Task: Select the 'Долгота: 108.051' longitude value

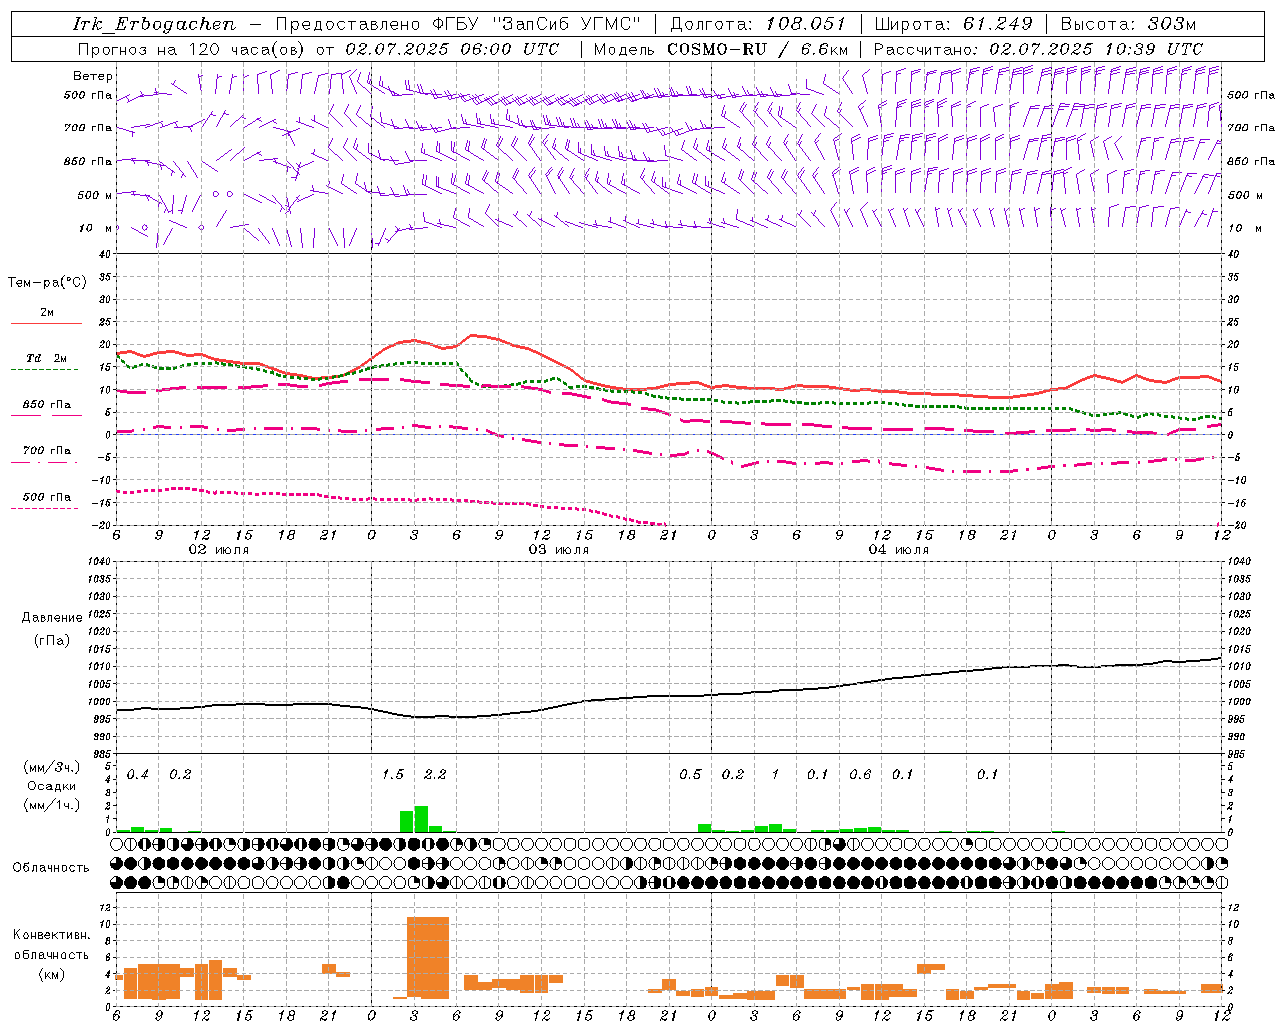Action: pos(758,24)
